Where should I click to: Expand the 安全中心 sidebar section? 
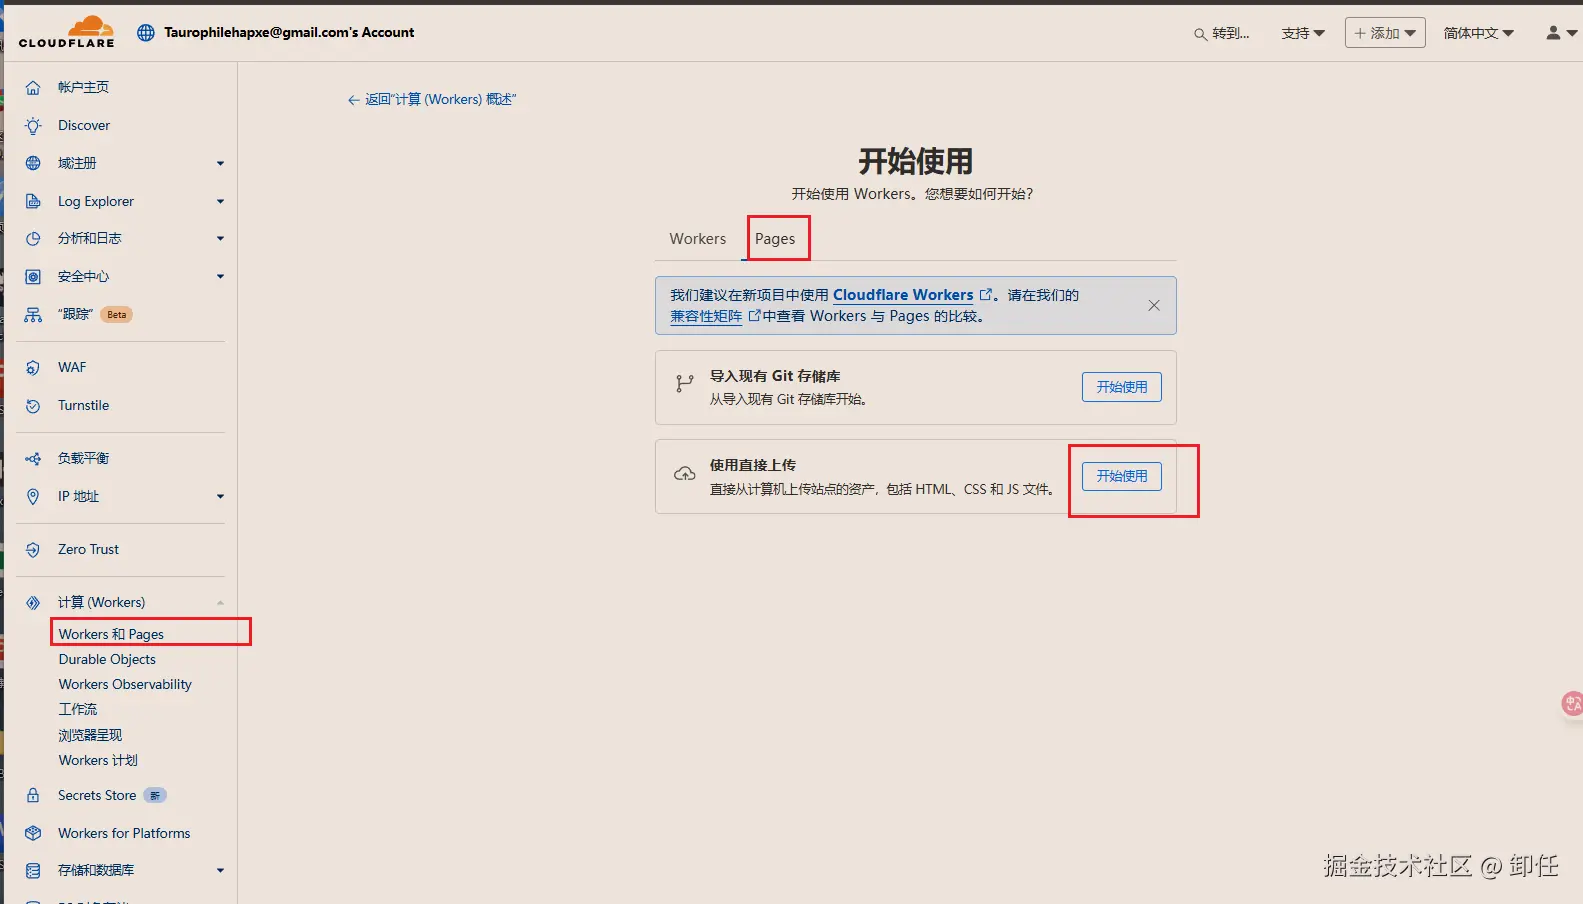pos(220,277)
